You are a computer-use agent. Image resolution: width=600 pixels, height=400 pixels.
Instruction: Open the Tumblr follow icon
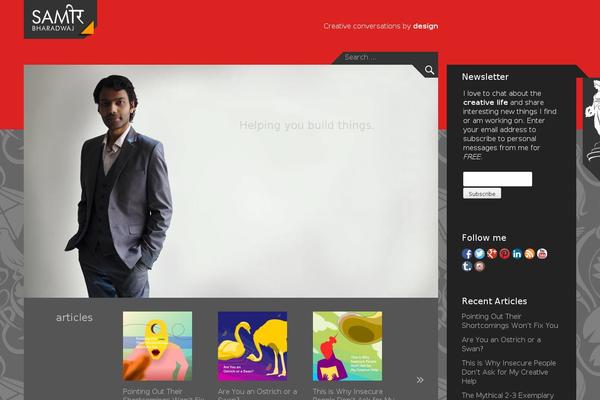[x=466, y=266]
